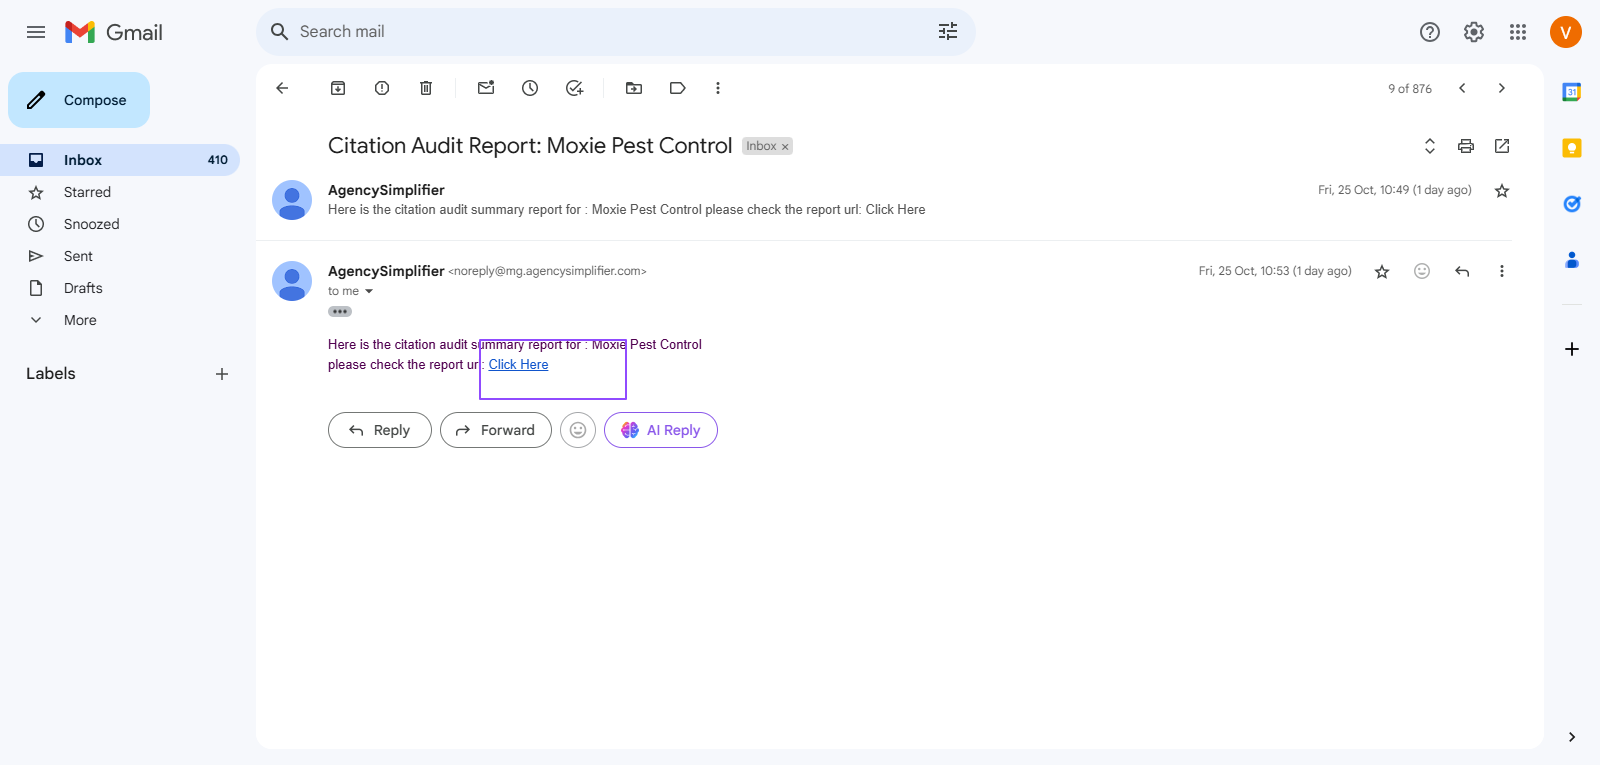
Task: Get add-ons plus icon in side panel
Action: tap(1572, 349)
